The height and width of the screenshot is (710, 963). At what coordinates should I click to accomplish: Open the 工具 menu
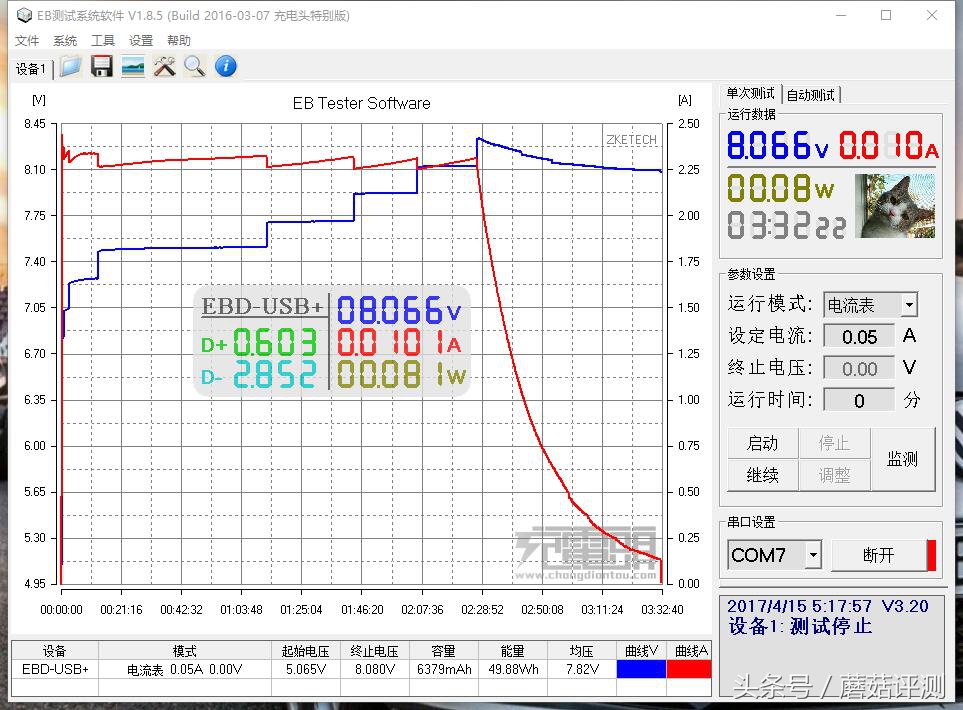pyautogui.click(x=103, y=41)
